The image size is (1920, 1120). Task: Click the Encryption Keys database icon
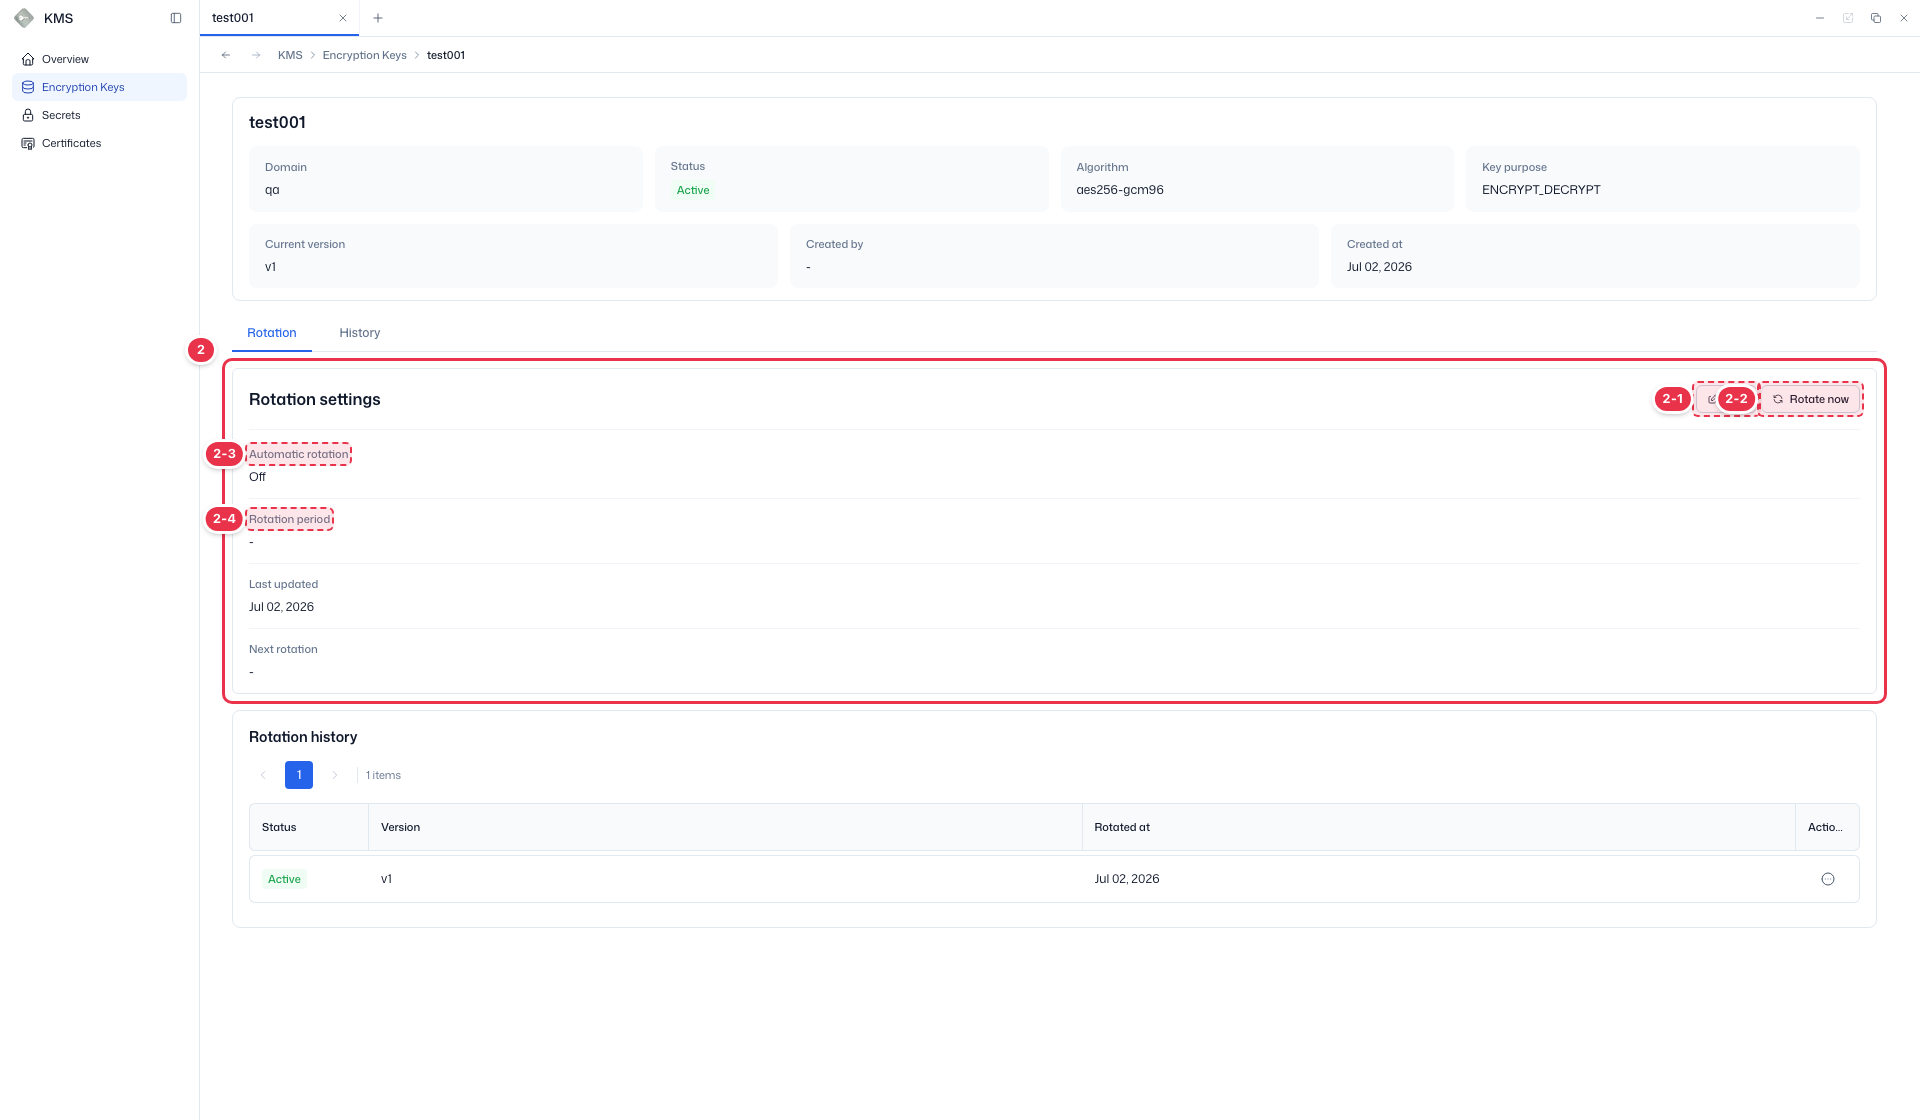click(x=28, y=87)
